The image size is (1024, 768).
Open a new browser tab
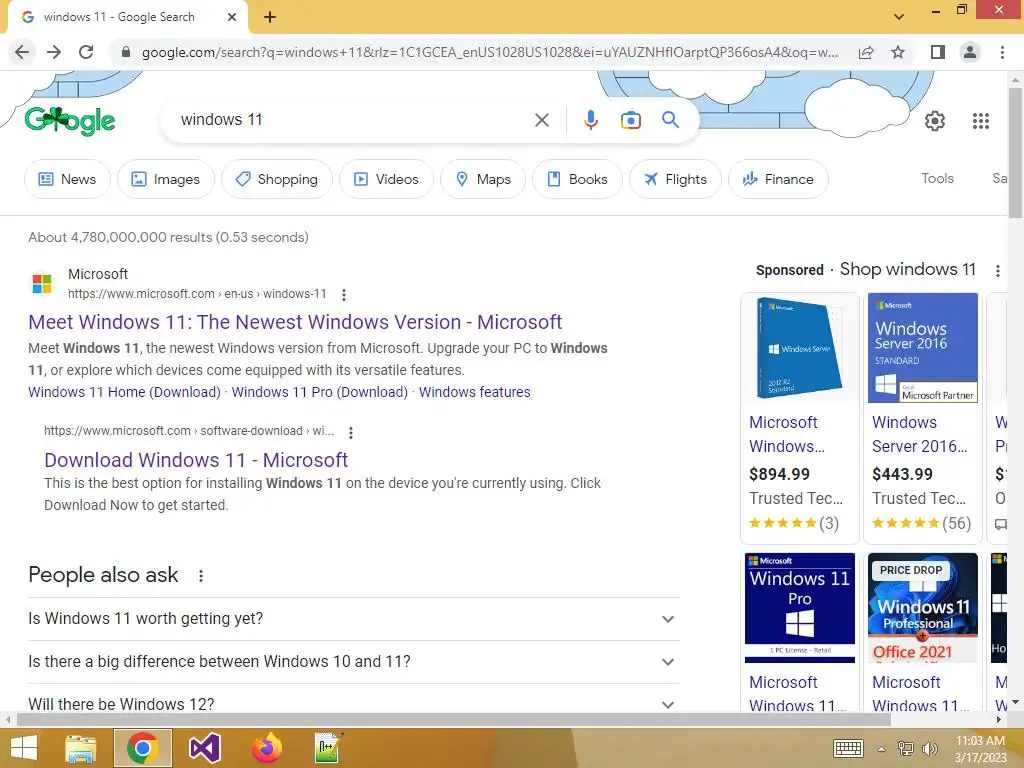point(270,17)
